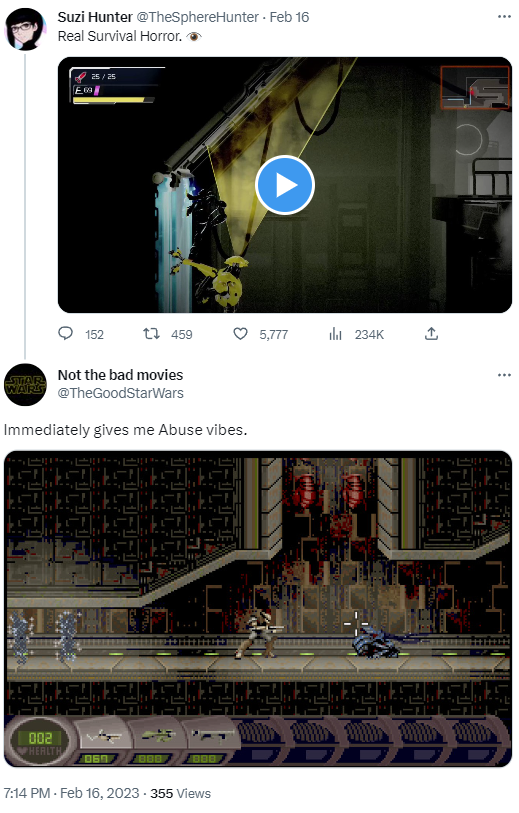Click the Suzi Hunter display name
The image size is (519, 813).
pyautogui.click(x=95, y=17)
